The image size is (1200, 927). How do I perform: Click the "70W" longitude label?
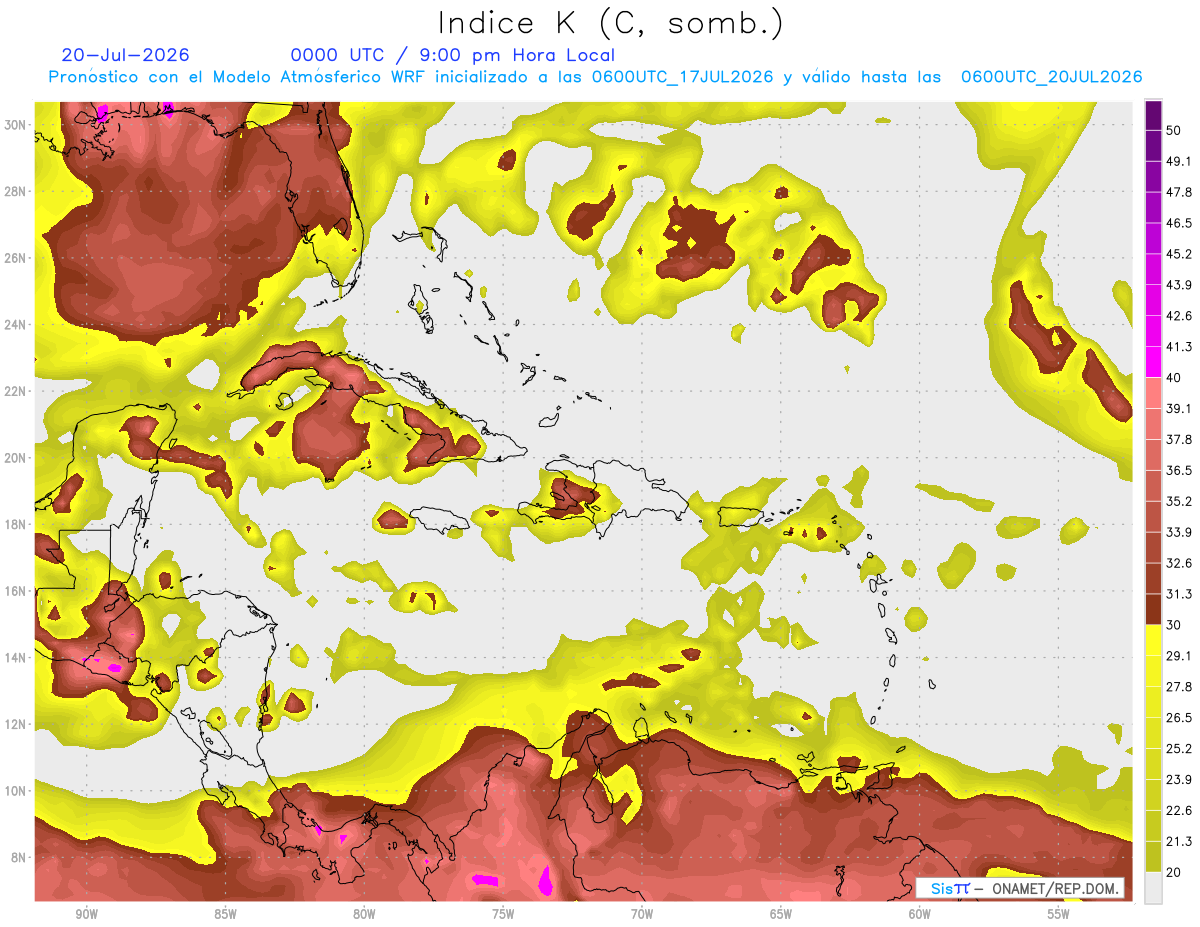point(642,915)
